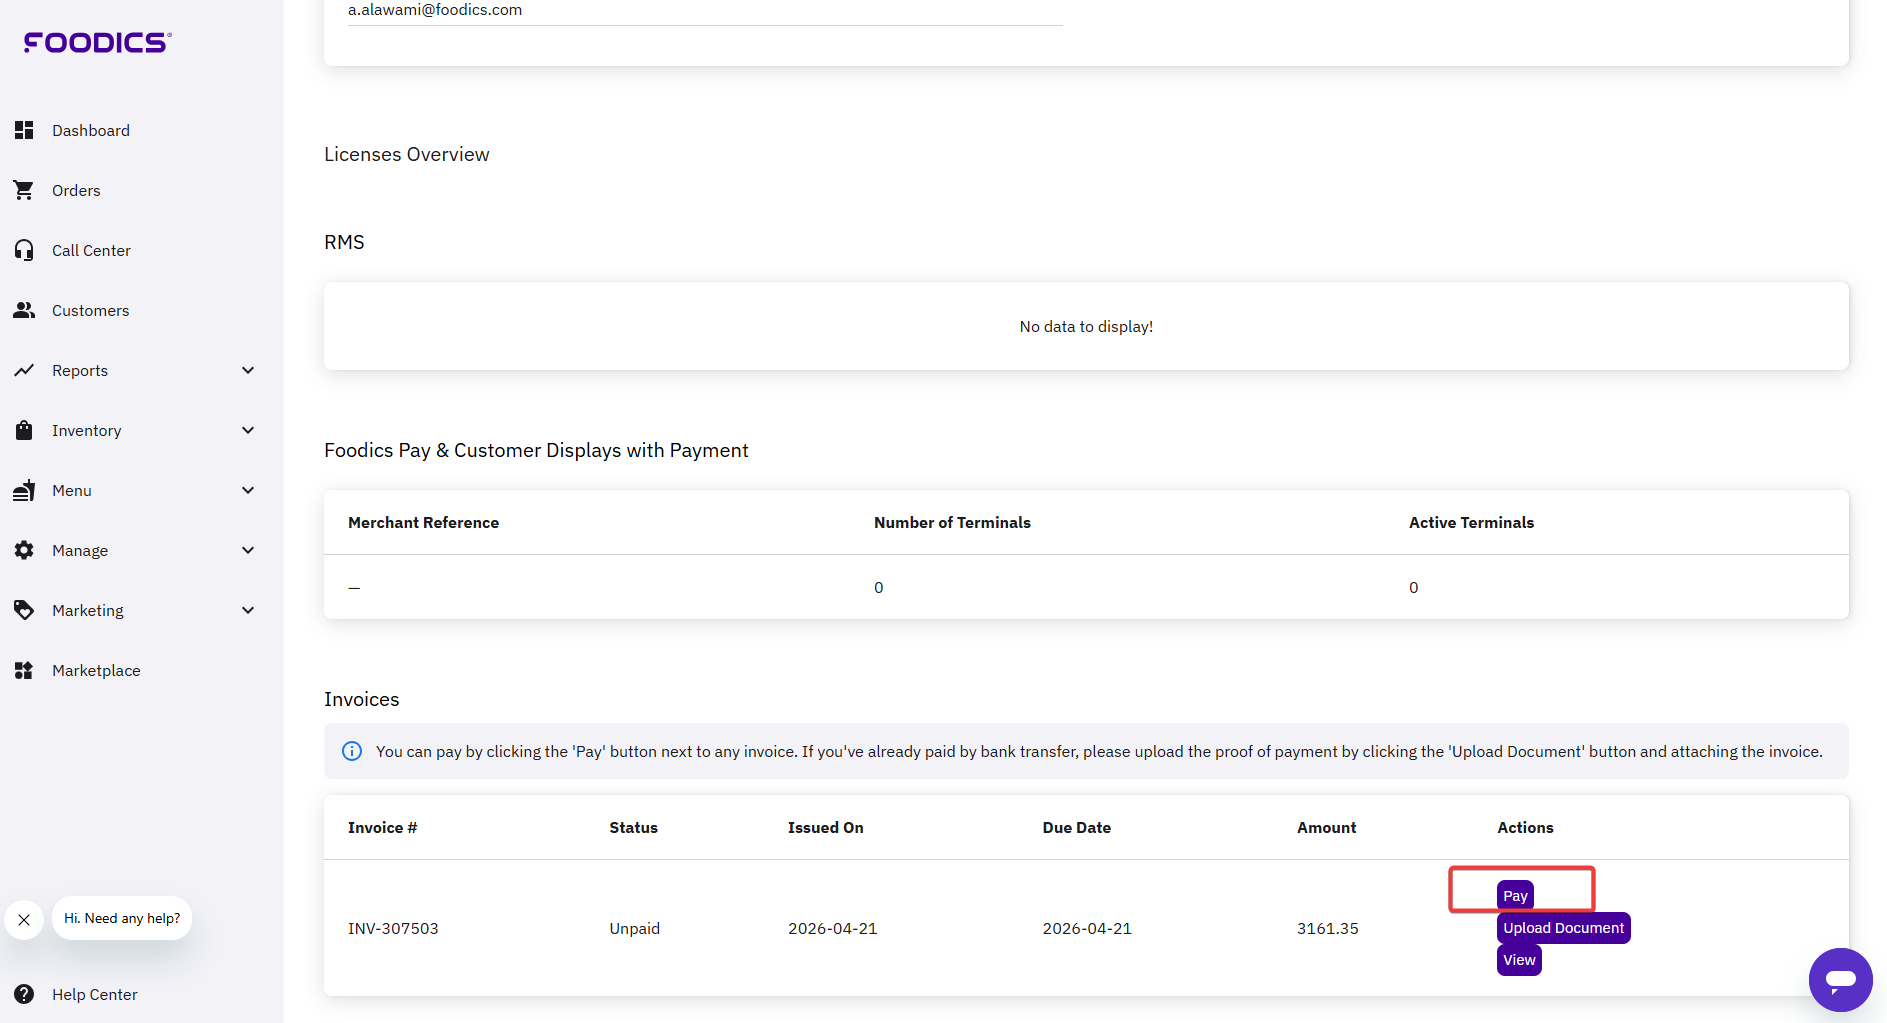Click the 'Hi. Need any help?' chat prompt
Viewport: 1887px width, 1023px height.
coord(122,918)
